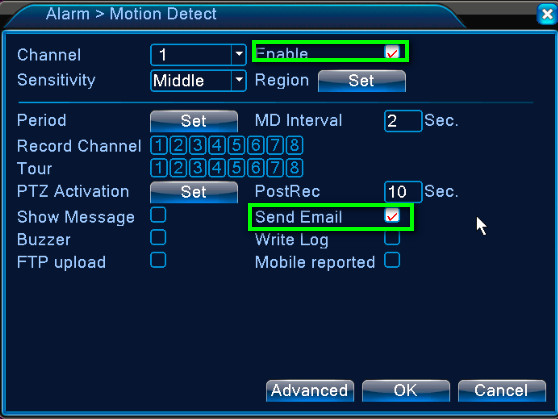The width and height of the screenshot is (558, 419).
Task: Click the MD Interval seconds field
Action: point(403,121)
